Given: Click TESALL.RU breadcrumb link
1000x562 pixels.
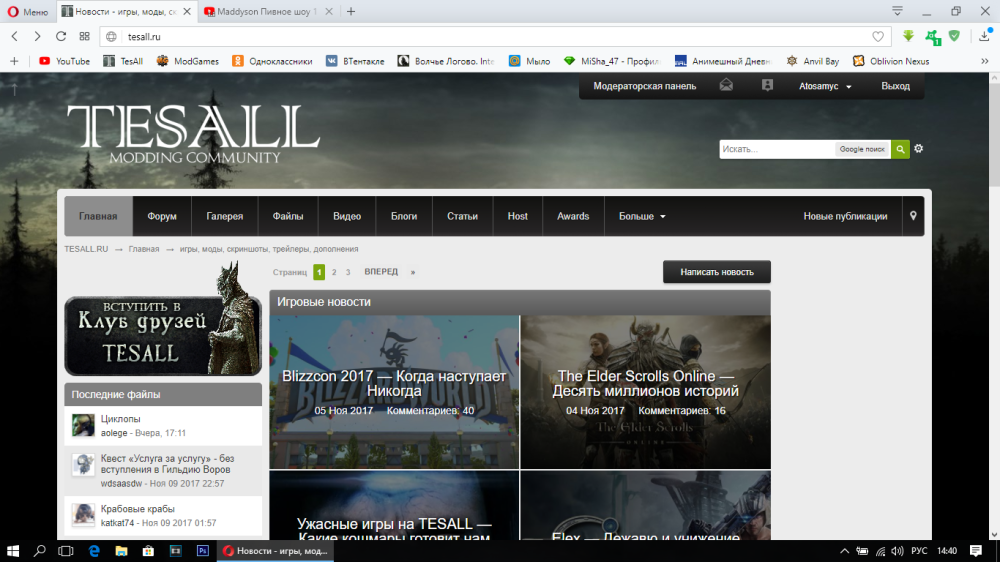Looking at the screenshot, I should click(x=86, y=249).
